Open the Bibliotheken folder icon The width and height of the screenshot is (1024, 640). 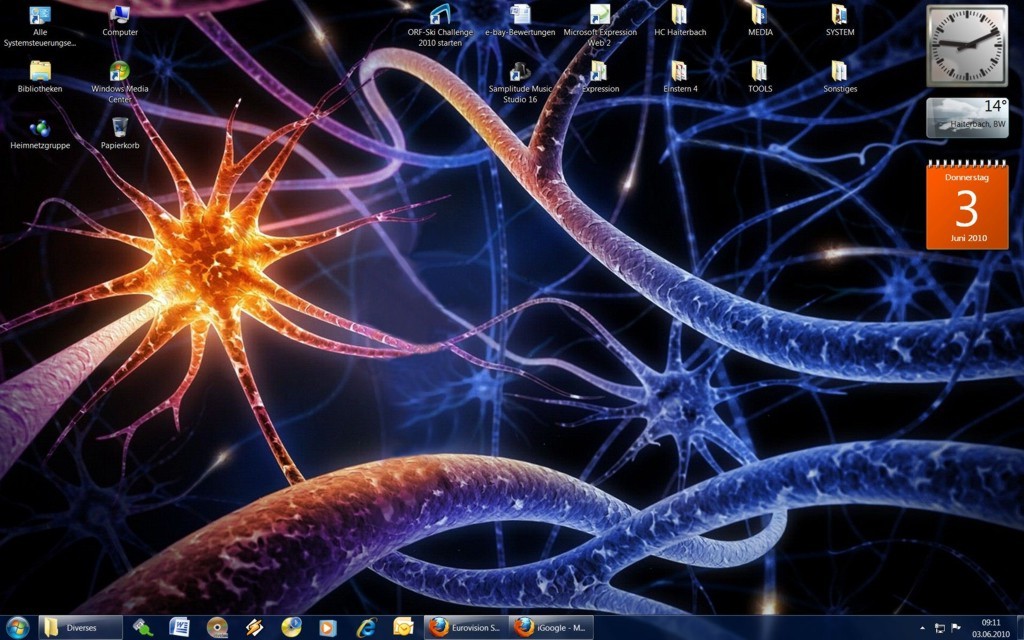point(40,72)
